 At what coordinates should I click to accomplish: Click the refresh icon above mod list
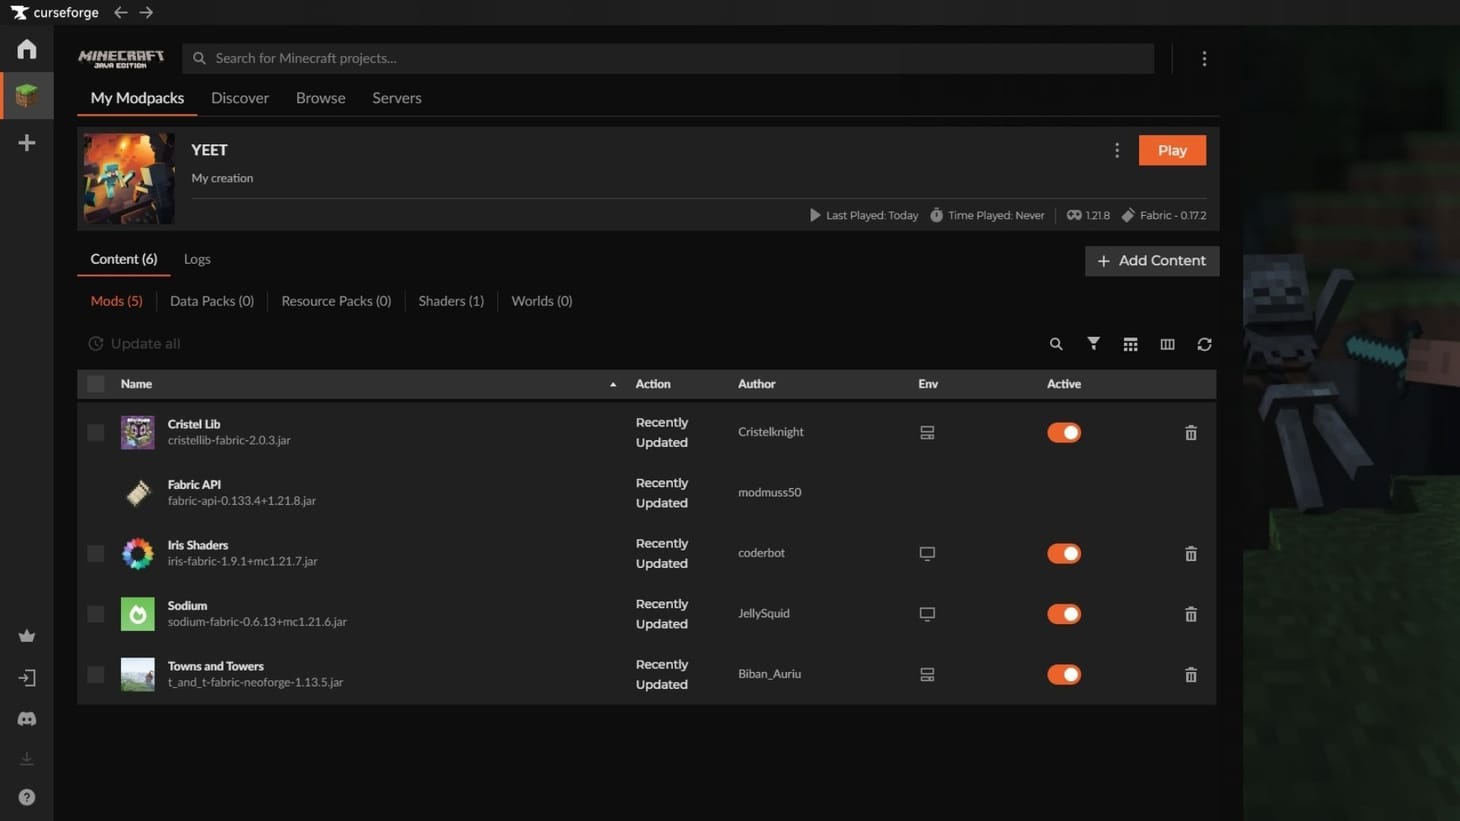click(x=1204, y=344)
